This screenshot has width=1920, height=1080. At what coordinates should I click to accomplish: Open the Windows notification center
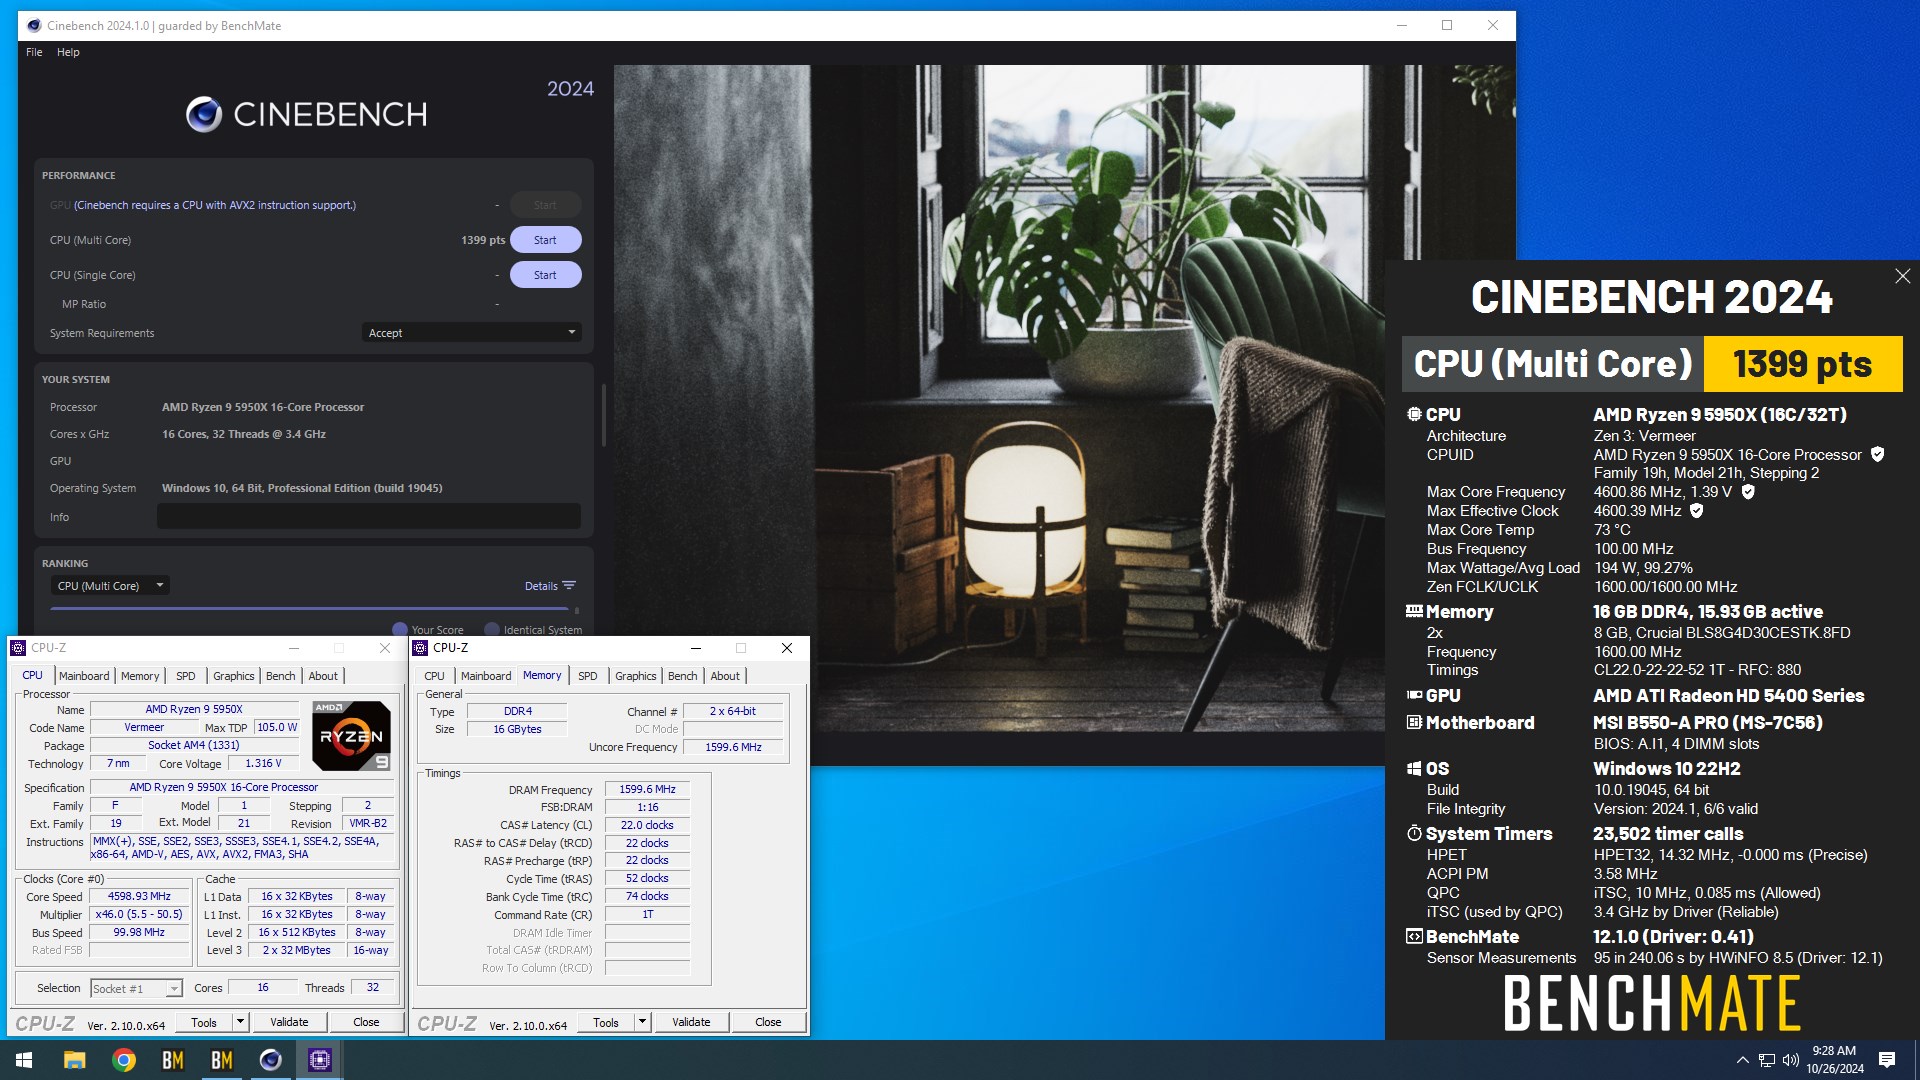coord(1887,1060)
